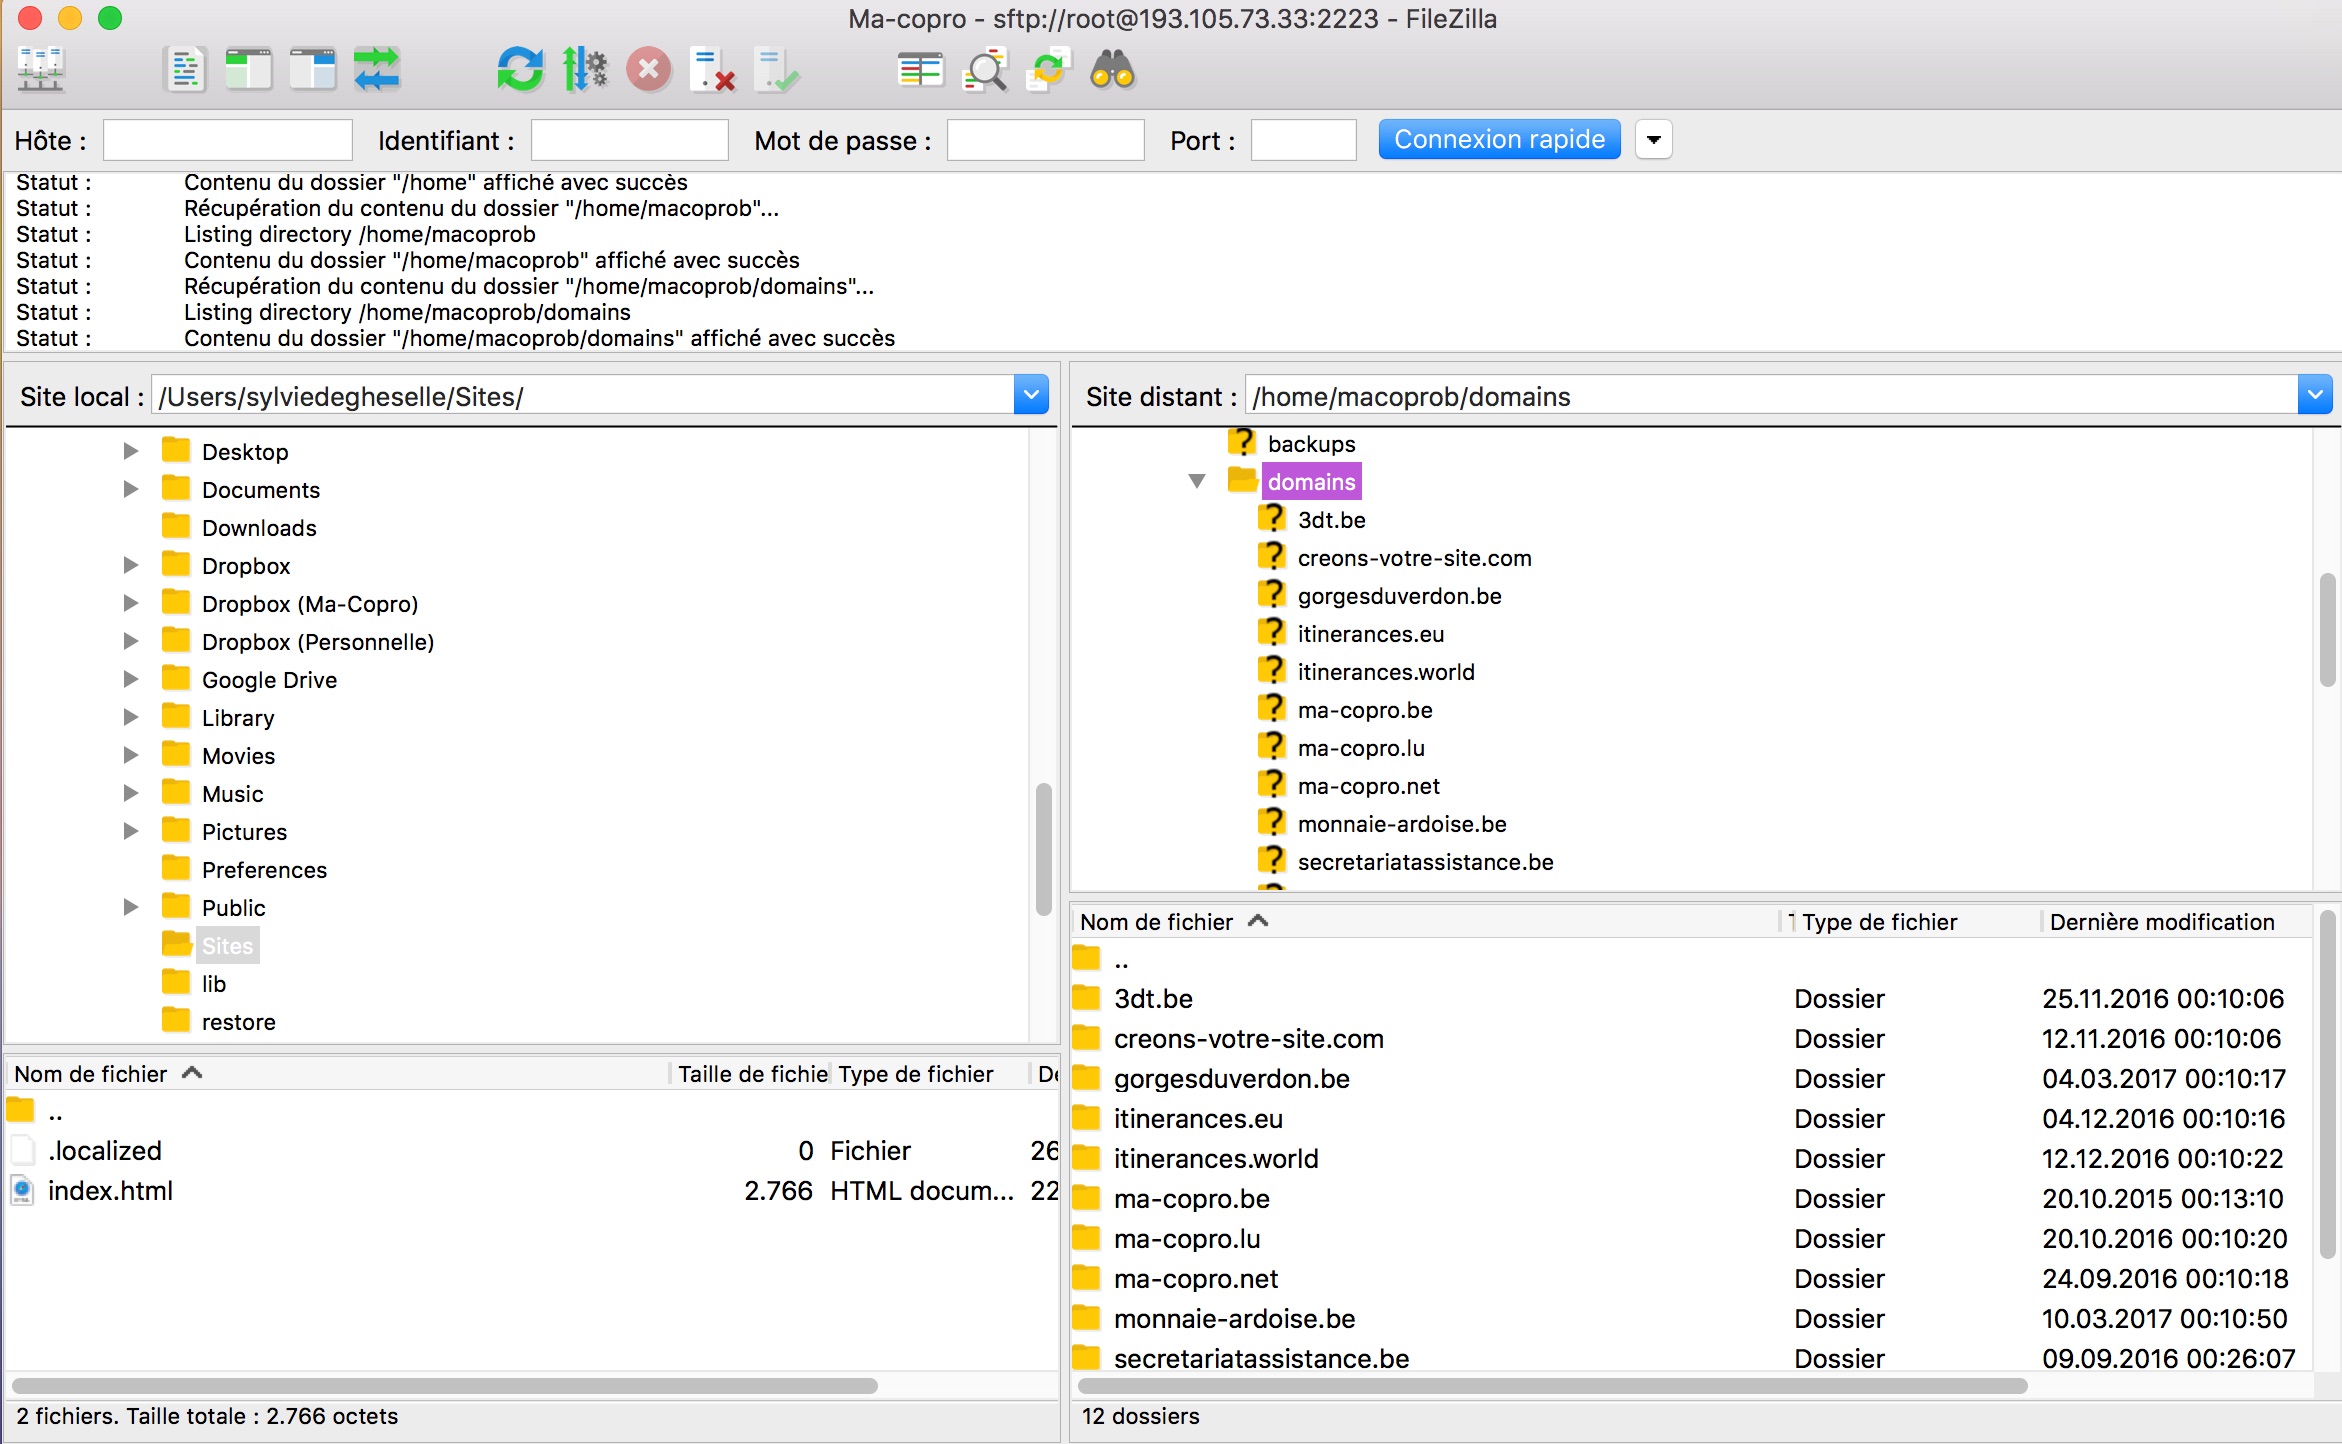
Task: Expand the Desktop folder
Action: 131,451
